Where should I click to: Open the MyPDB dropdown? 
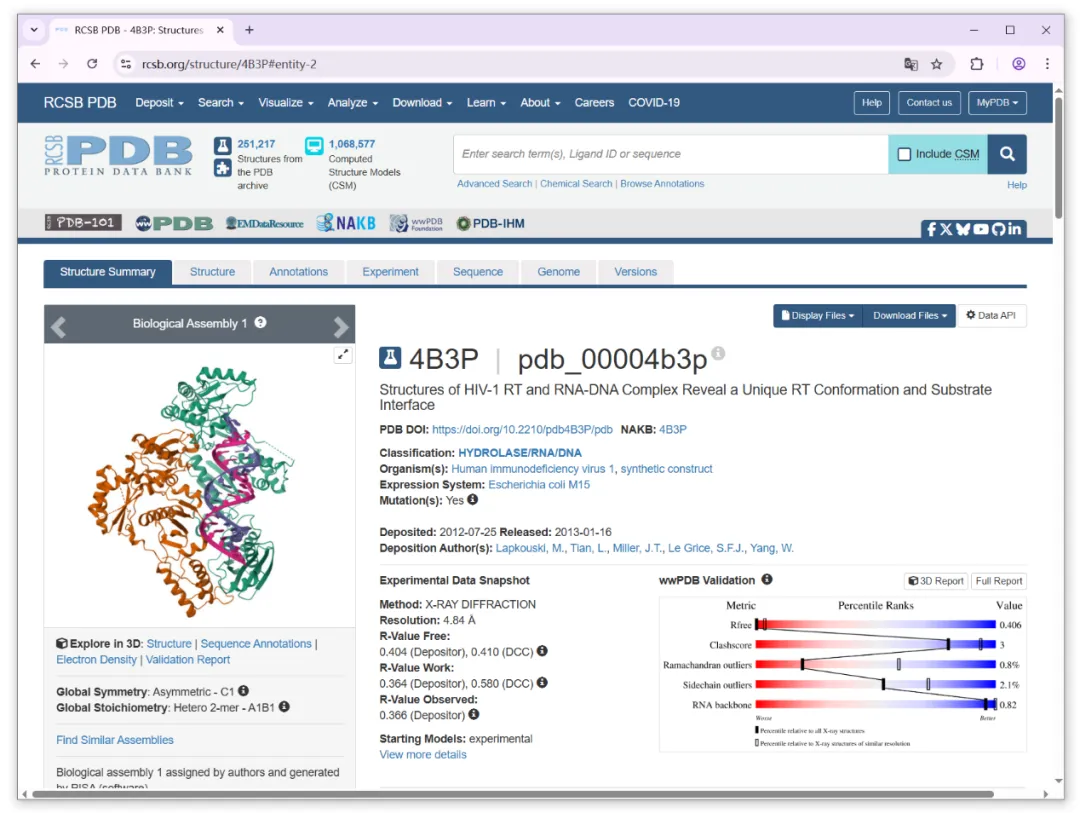coord(997,103)
